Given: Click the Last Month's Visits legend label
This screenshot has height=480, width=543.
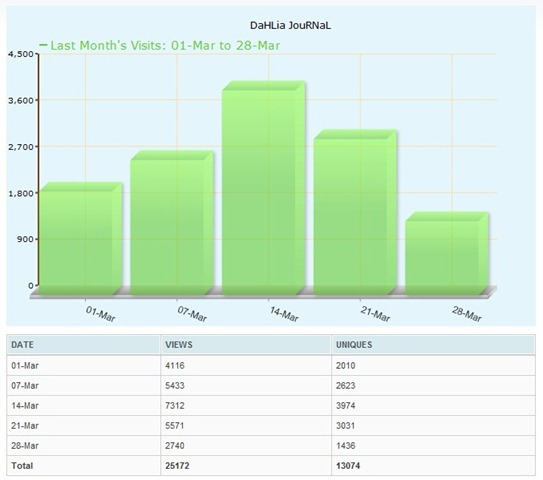Looking at the screenshot, I should tap(165, 45).
